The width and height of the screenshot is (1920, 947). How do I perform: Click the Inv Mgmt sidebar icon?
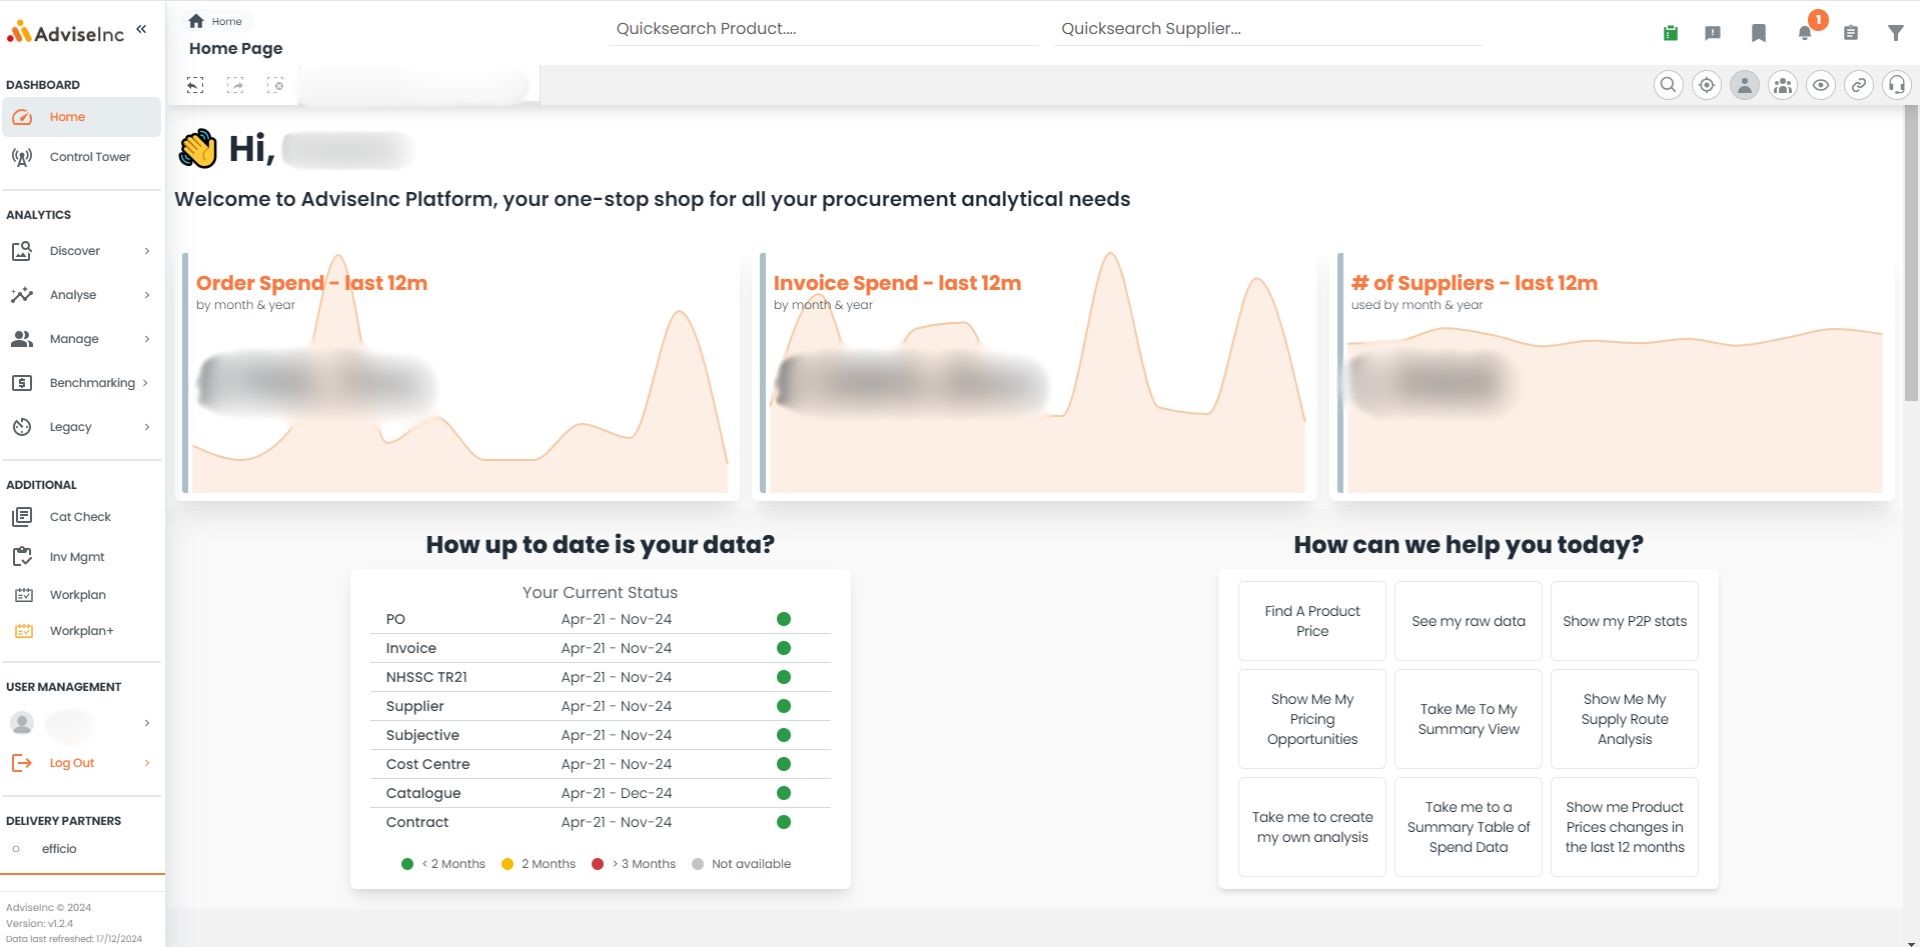coord(22,557)
